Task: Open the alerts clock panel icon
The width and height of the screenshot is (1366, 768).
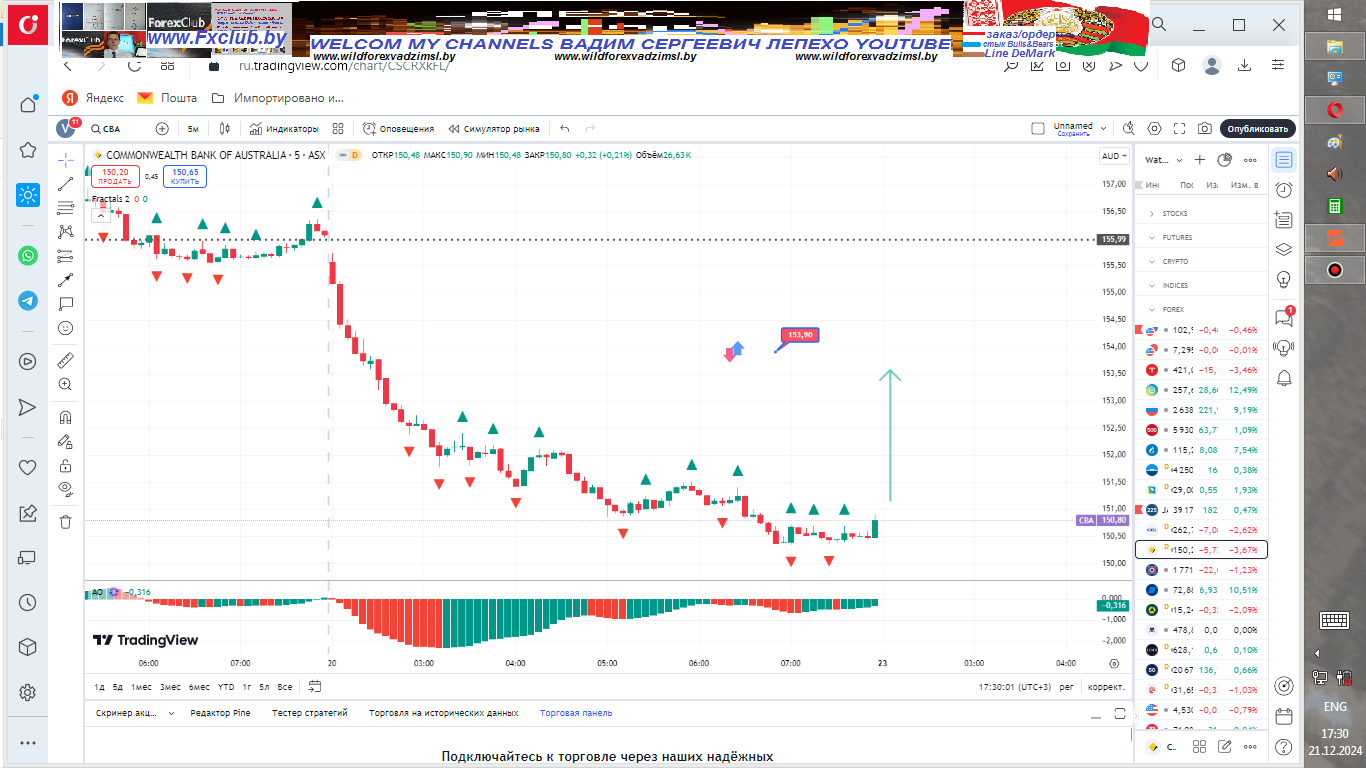Action: coord(1284,189)
